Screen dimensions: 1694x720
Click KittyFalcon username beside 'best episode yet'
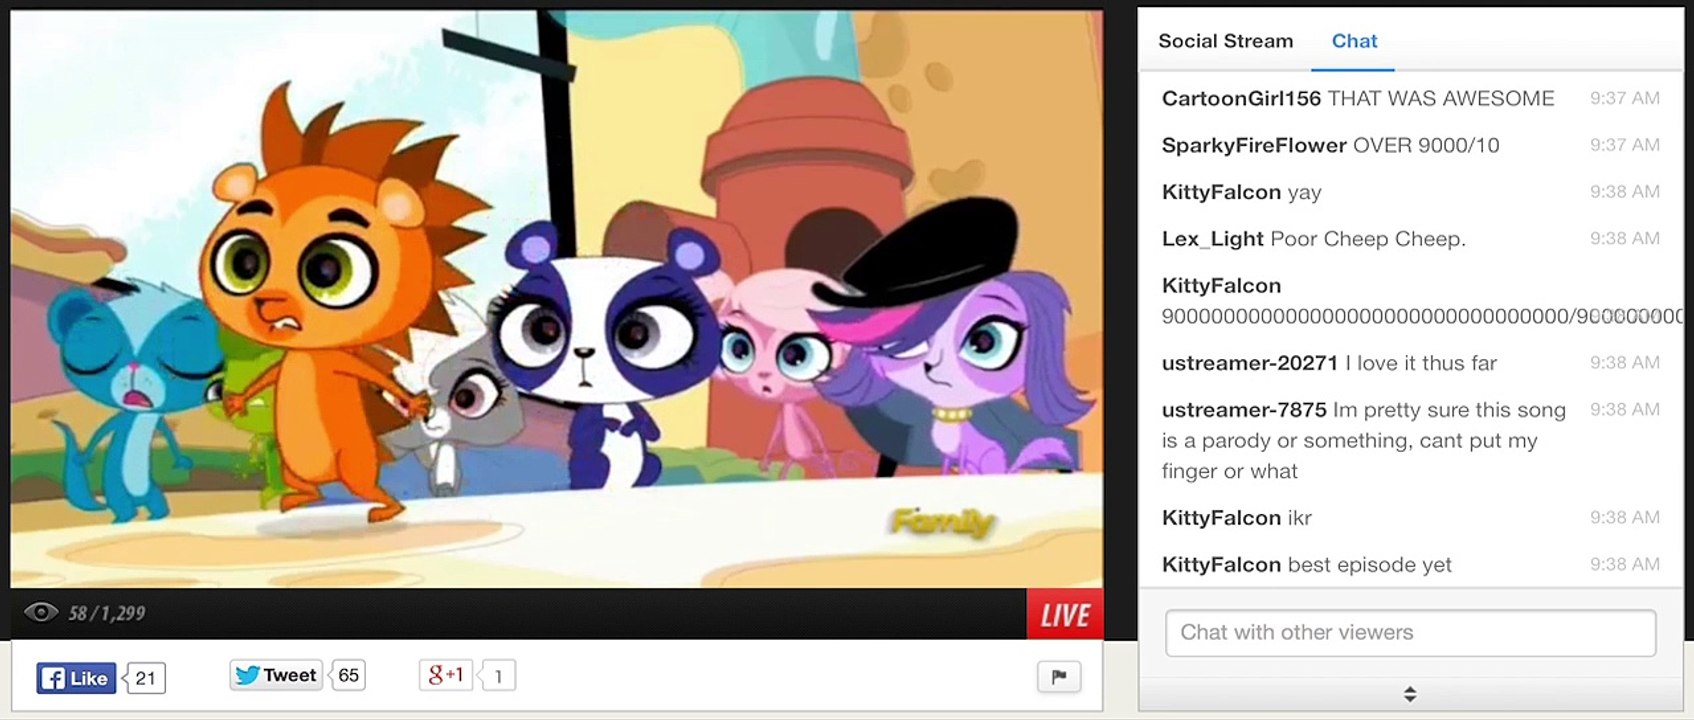(1221, 565)
